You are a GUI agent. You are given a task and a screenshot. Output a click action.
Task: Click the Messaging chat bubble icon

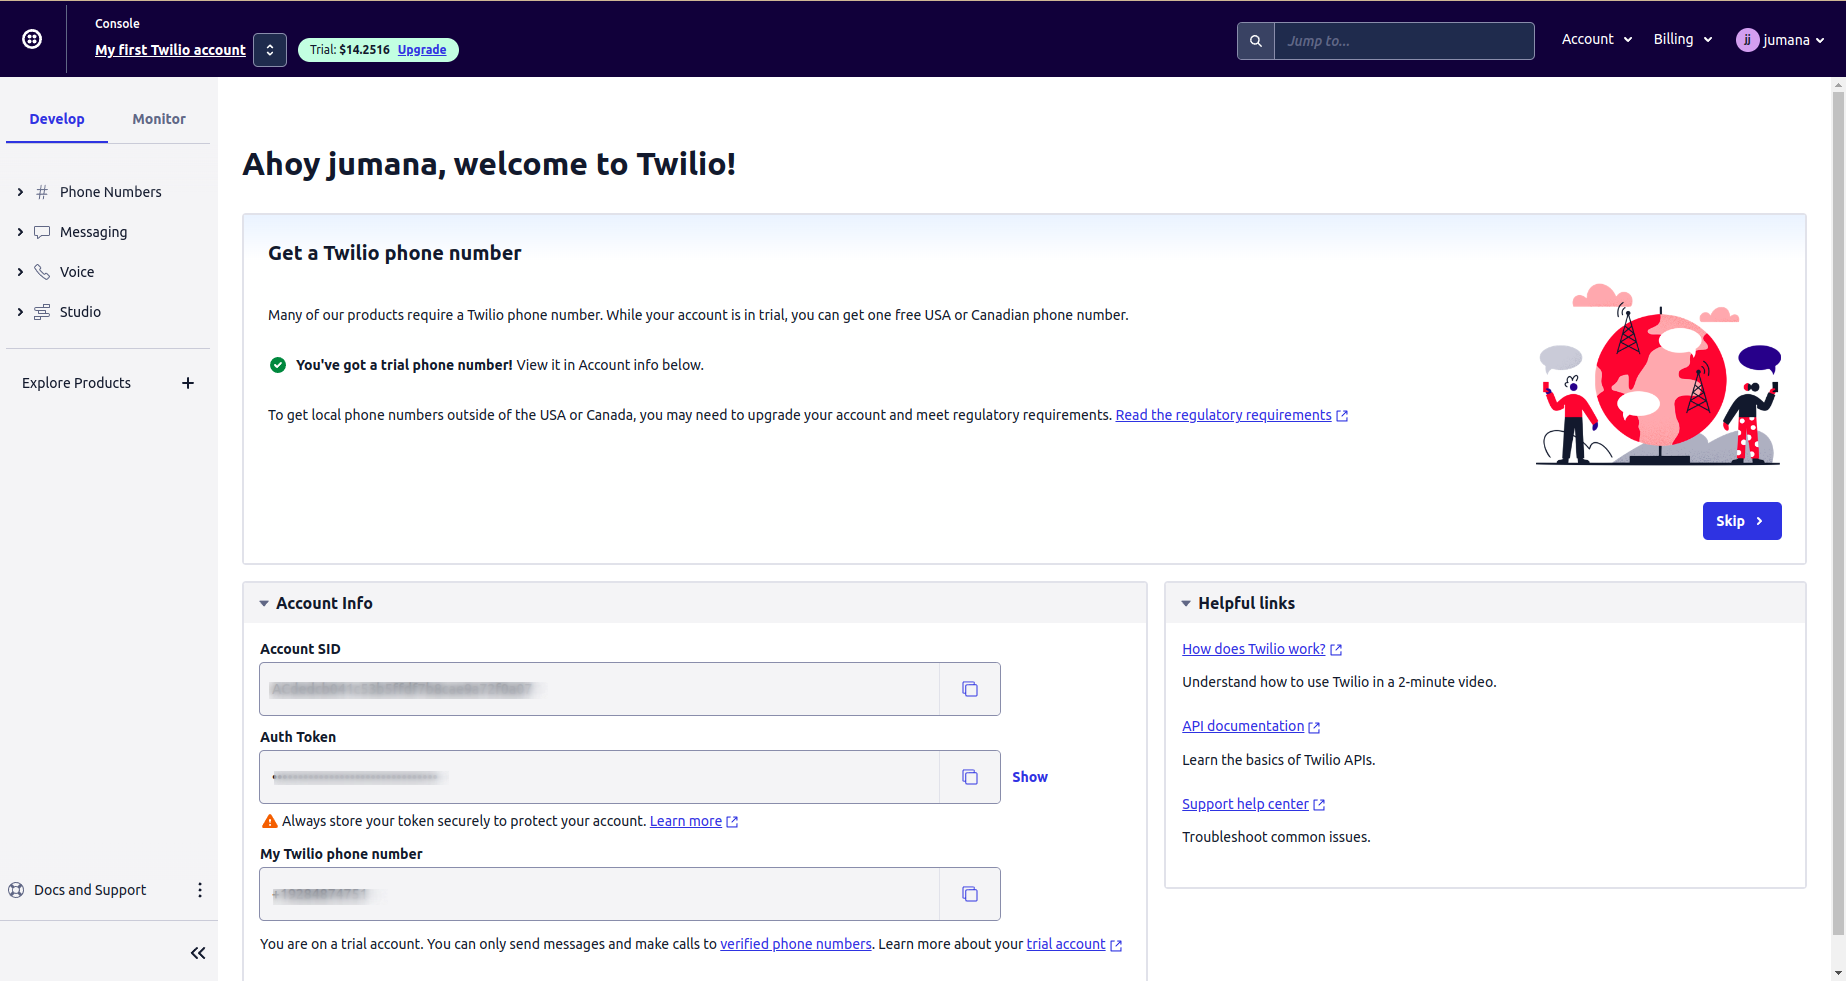(42, 232)
